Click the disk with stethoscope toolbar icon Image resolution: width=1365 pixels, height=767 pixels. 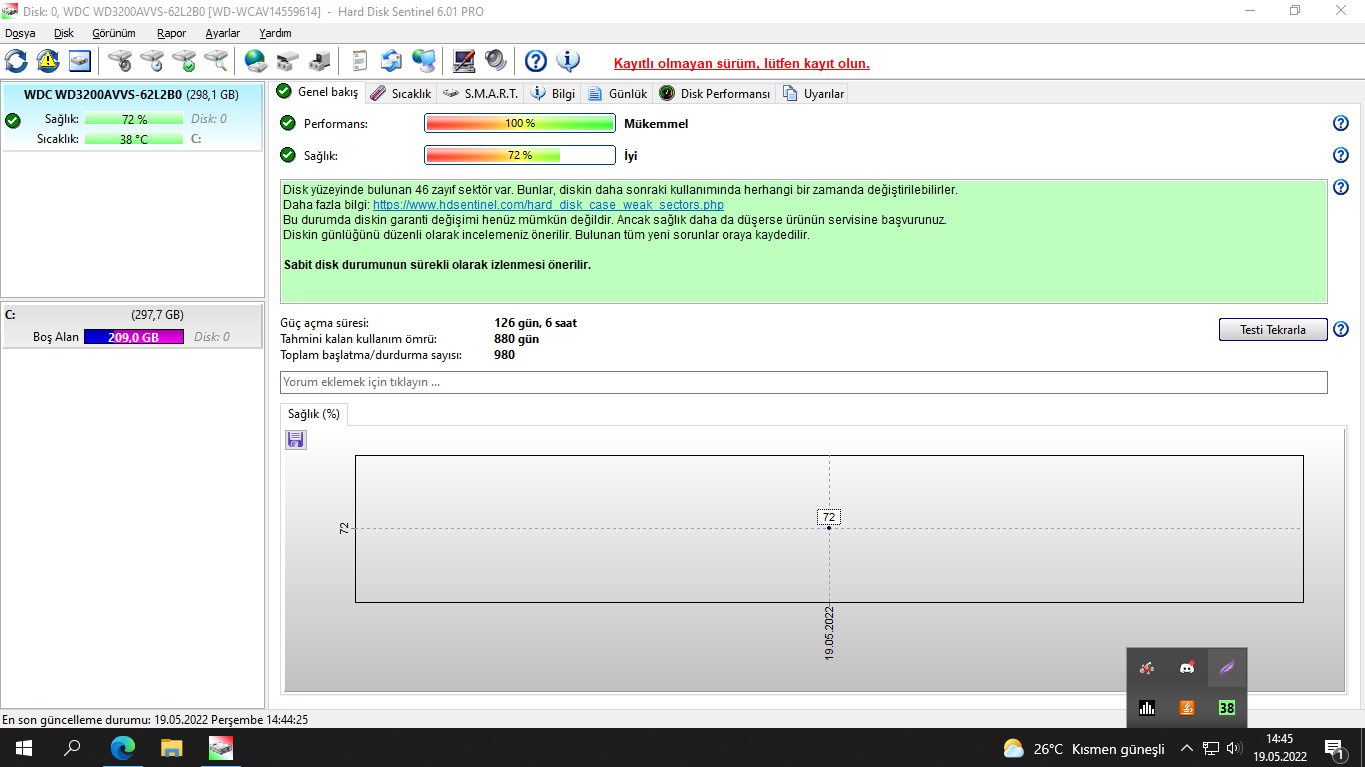pyautogui.click(x=120, y=61)
